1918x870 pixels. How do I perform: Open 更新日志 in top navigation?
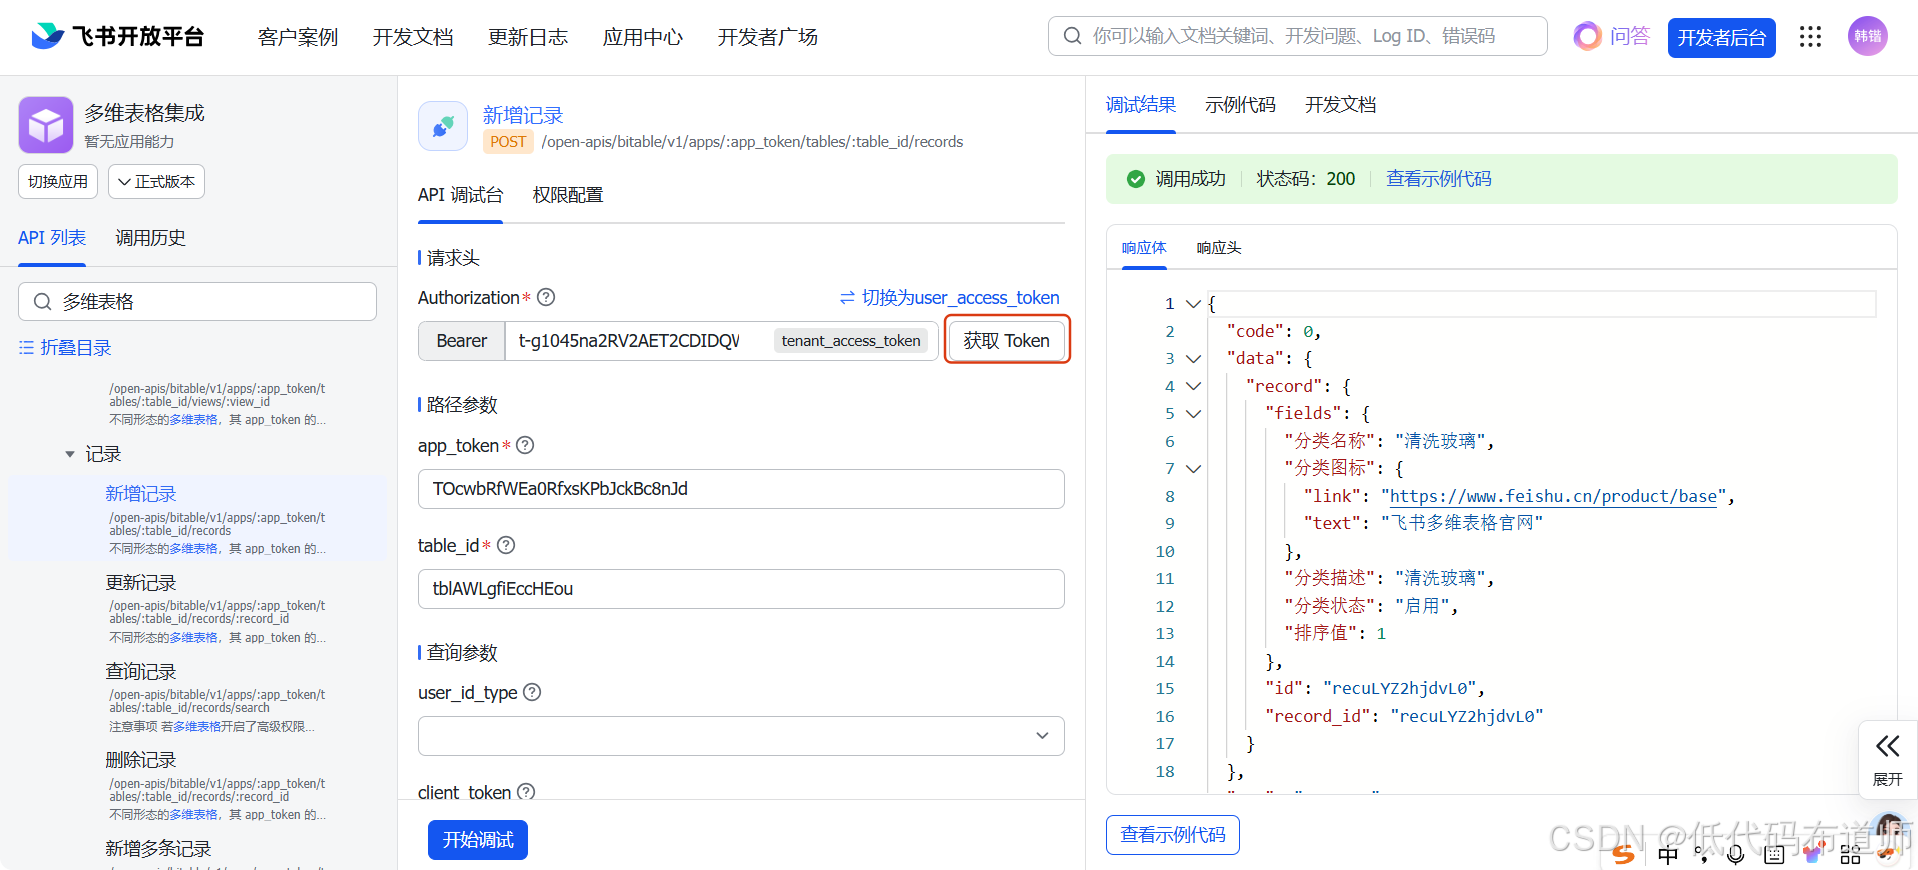pyautogui.click(x=528, y=37)
